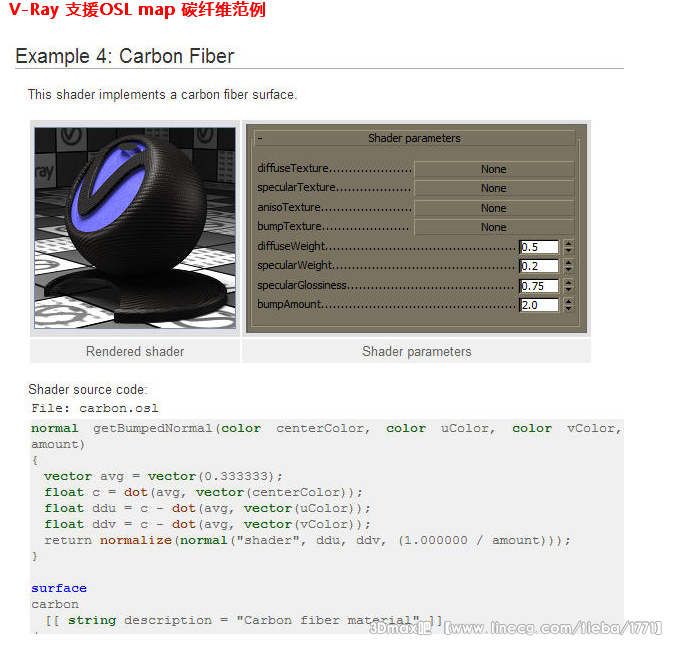Open the diffuseTexture None map button

tap(494, 169)
